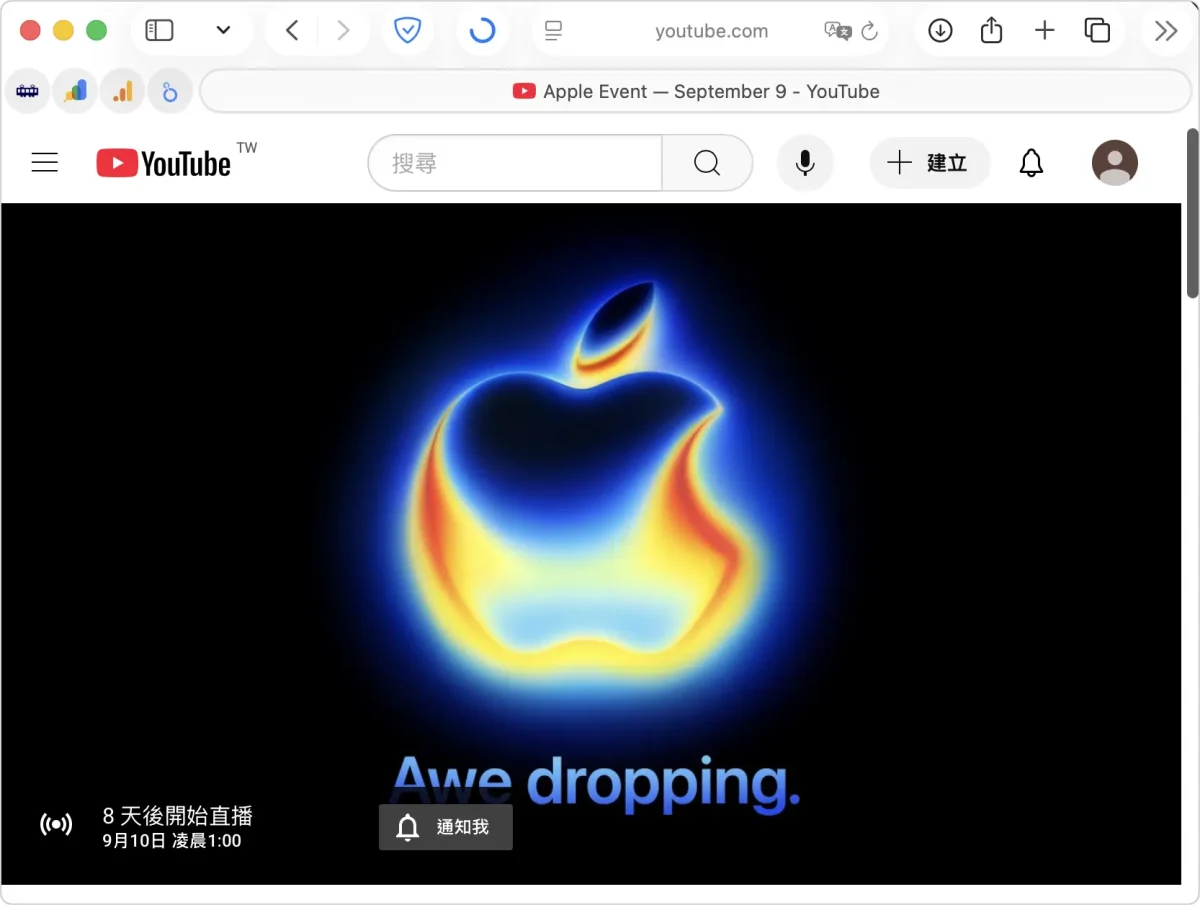The image size is (1200, 905).
Task: Click the 9月10日 凌晨1:00 date text
Action: click(x=172, y=841)
